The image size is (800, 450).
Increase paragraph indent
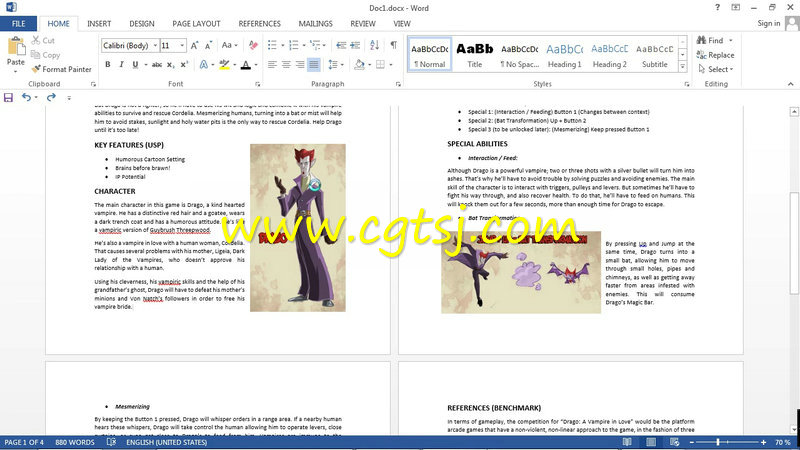click(x=355, y=45)
